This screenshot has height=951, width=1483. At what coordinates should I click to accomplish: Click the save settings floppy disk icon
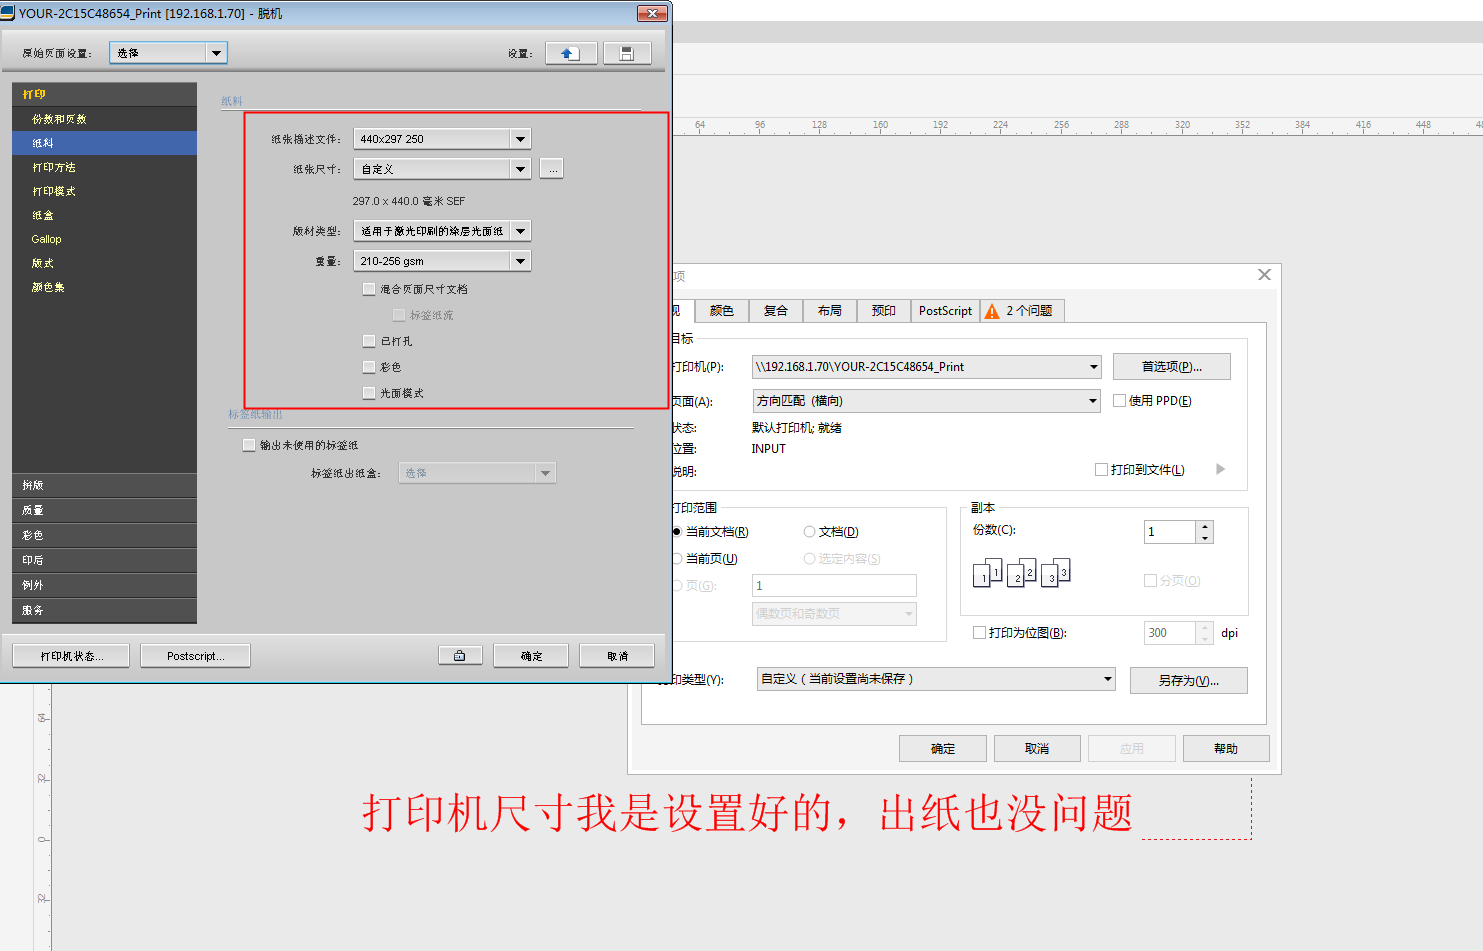pos(626,53)
